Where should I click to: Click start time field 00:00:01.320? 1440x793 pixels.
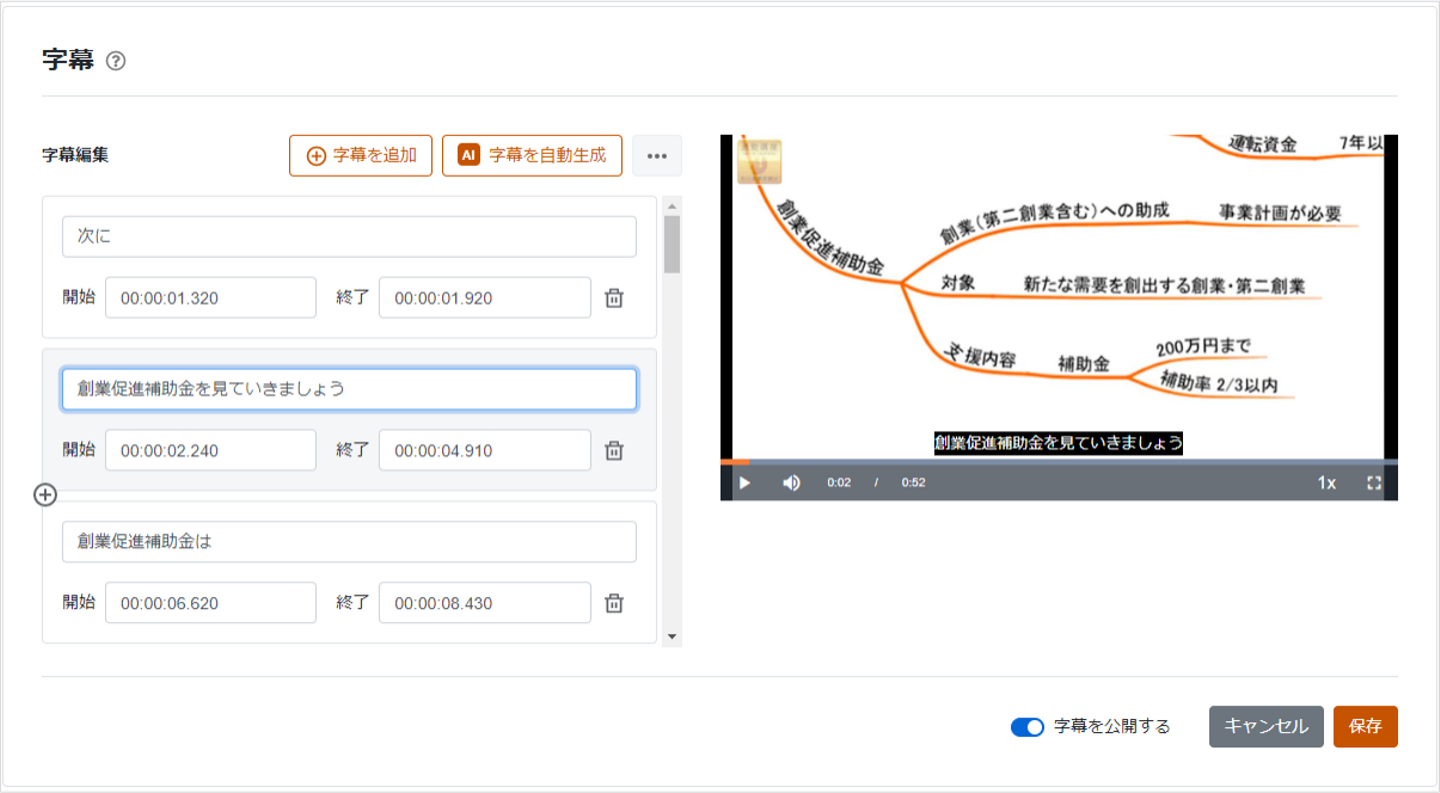point(211,298)
